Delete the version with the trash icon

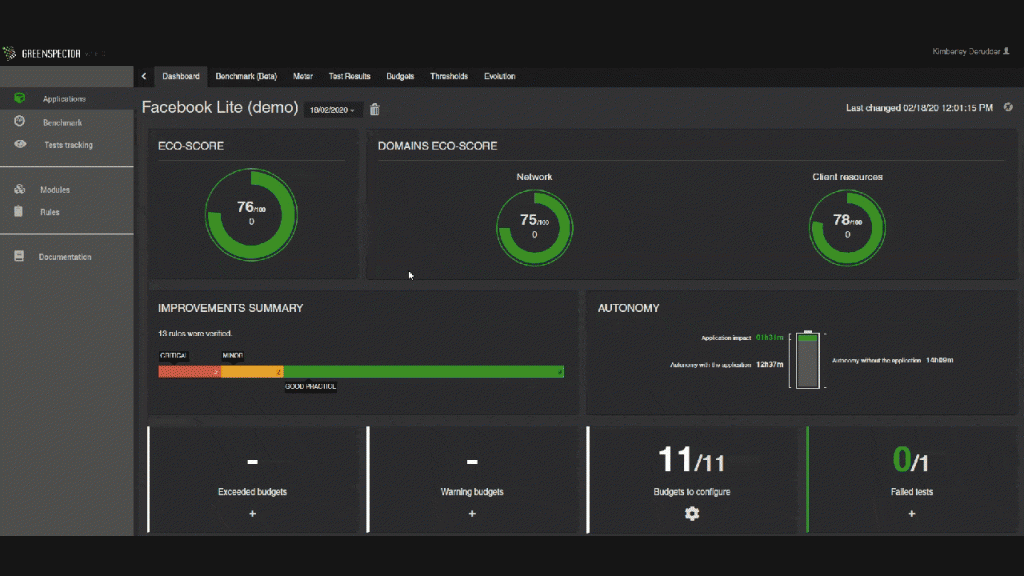[x=374, y=109]
